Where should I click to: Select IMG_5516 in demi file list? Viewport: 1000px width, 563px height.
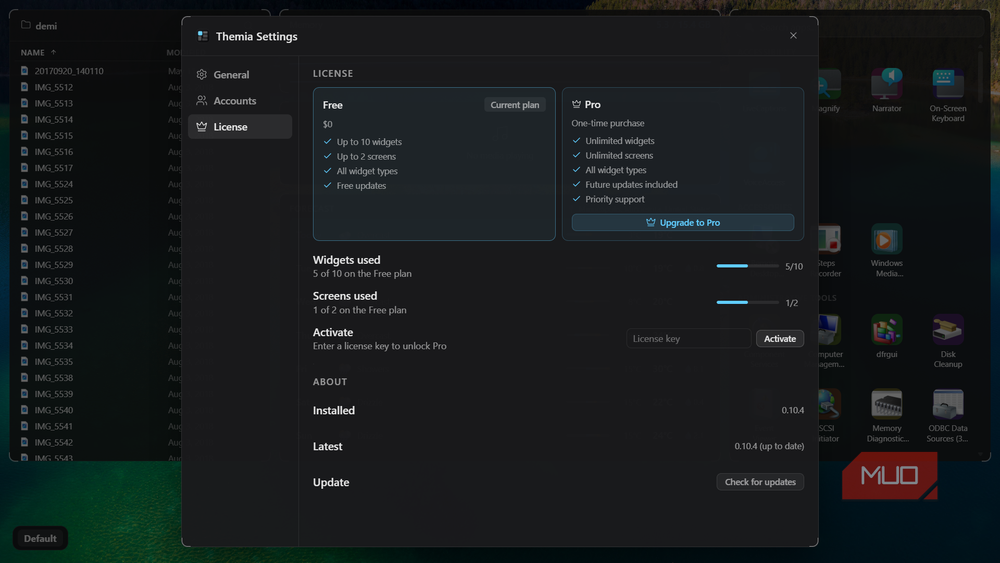[x=54, y=152]
